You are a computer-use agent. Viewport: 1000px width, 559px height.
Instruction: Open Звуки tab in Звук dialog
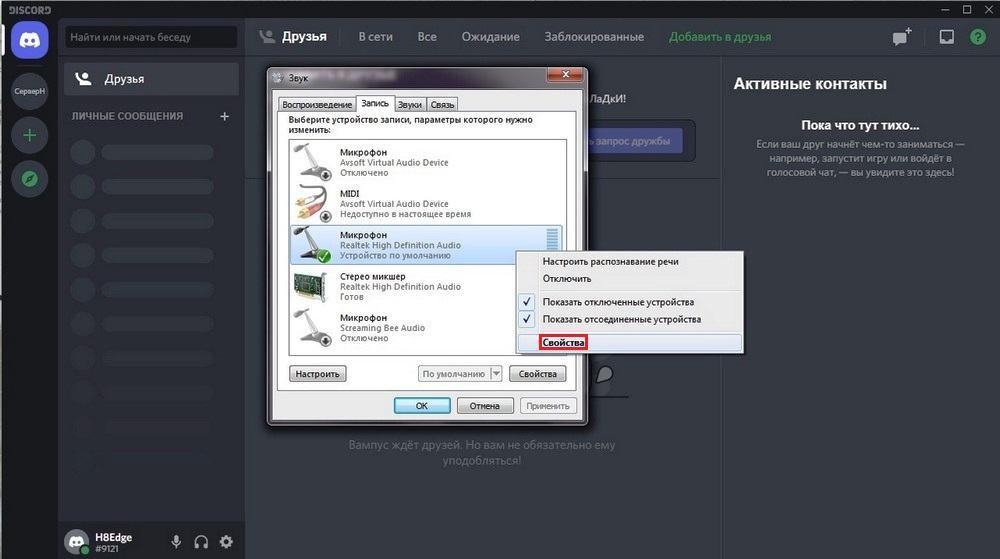tap(409, 105)
